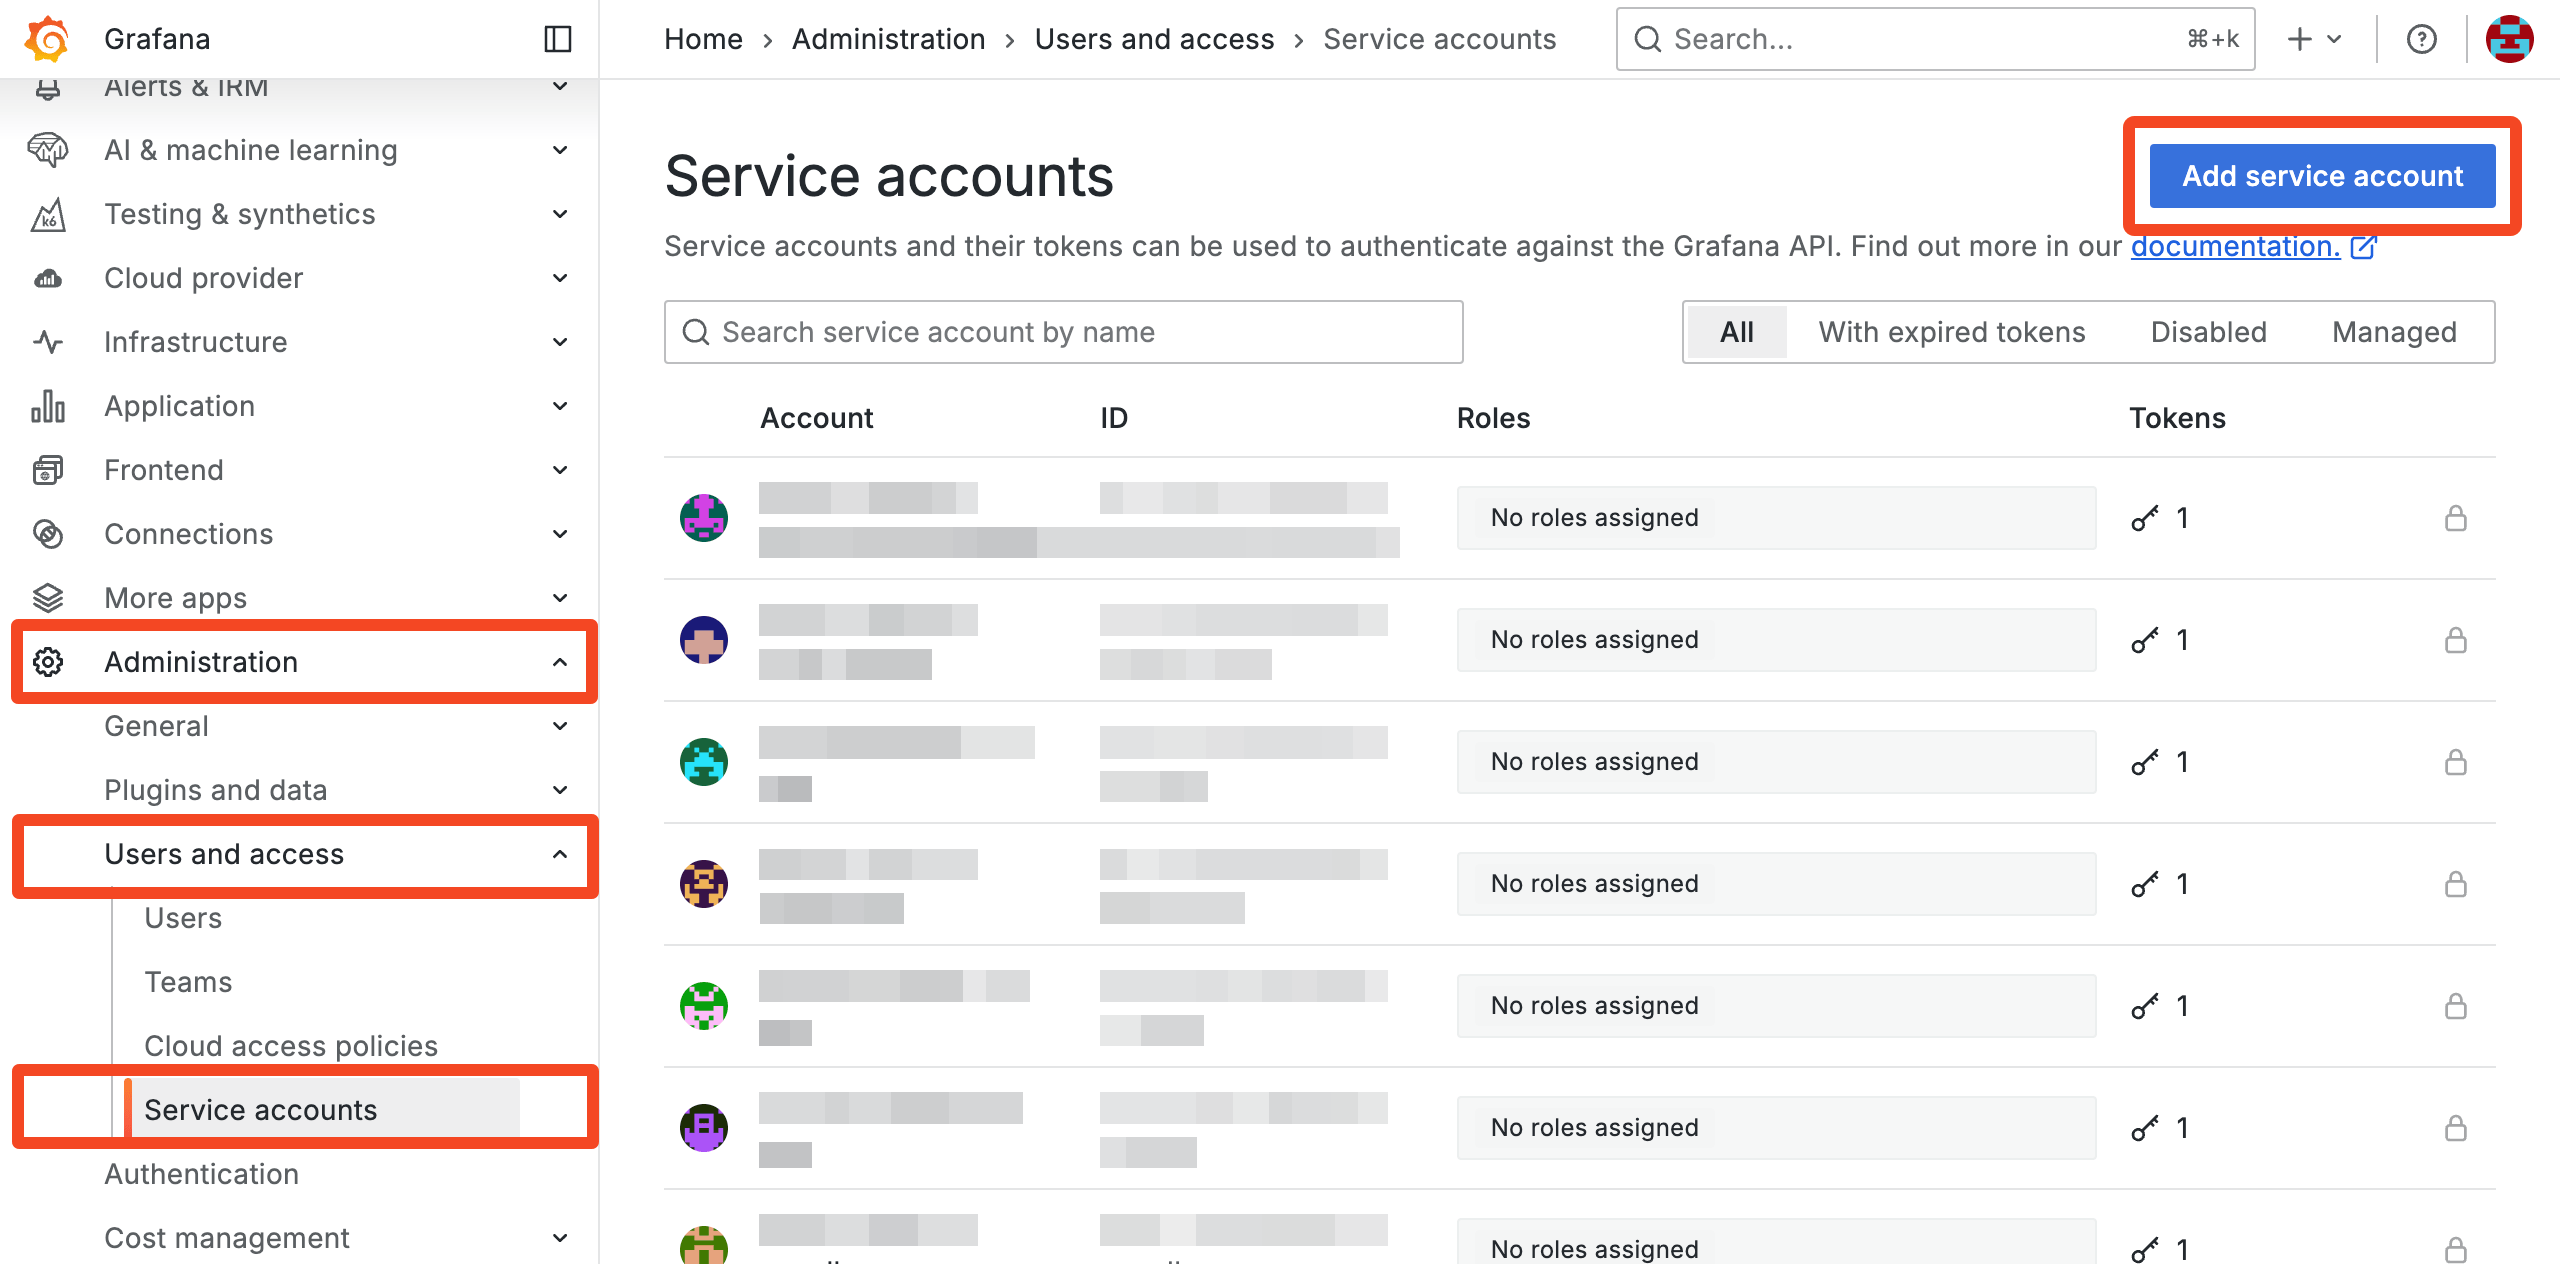This screenshot has height=1264, width=2560.
Task: Open Cloud access policies in sidebar
Action: pos(291,1046)
